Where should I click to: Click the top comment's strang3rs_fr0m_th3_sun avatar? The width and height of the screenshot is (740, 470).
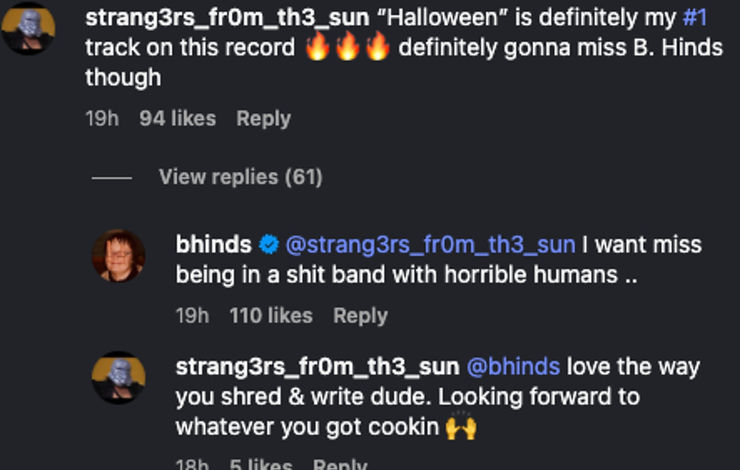tap(27, 28)
